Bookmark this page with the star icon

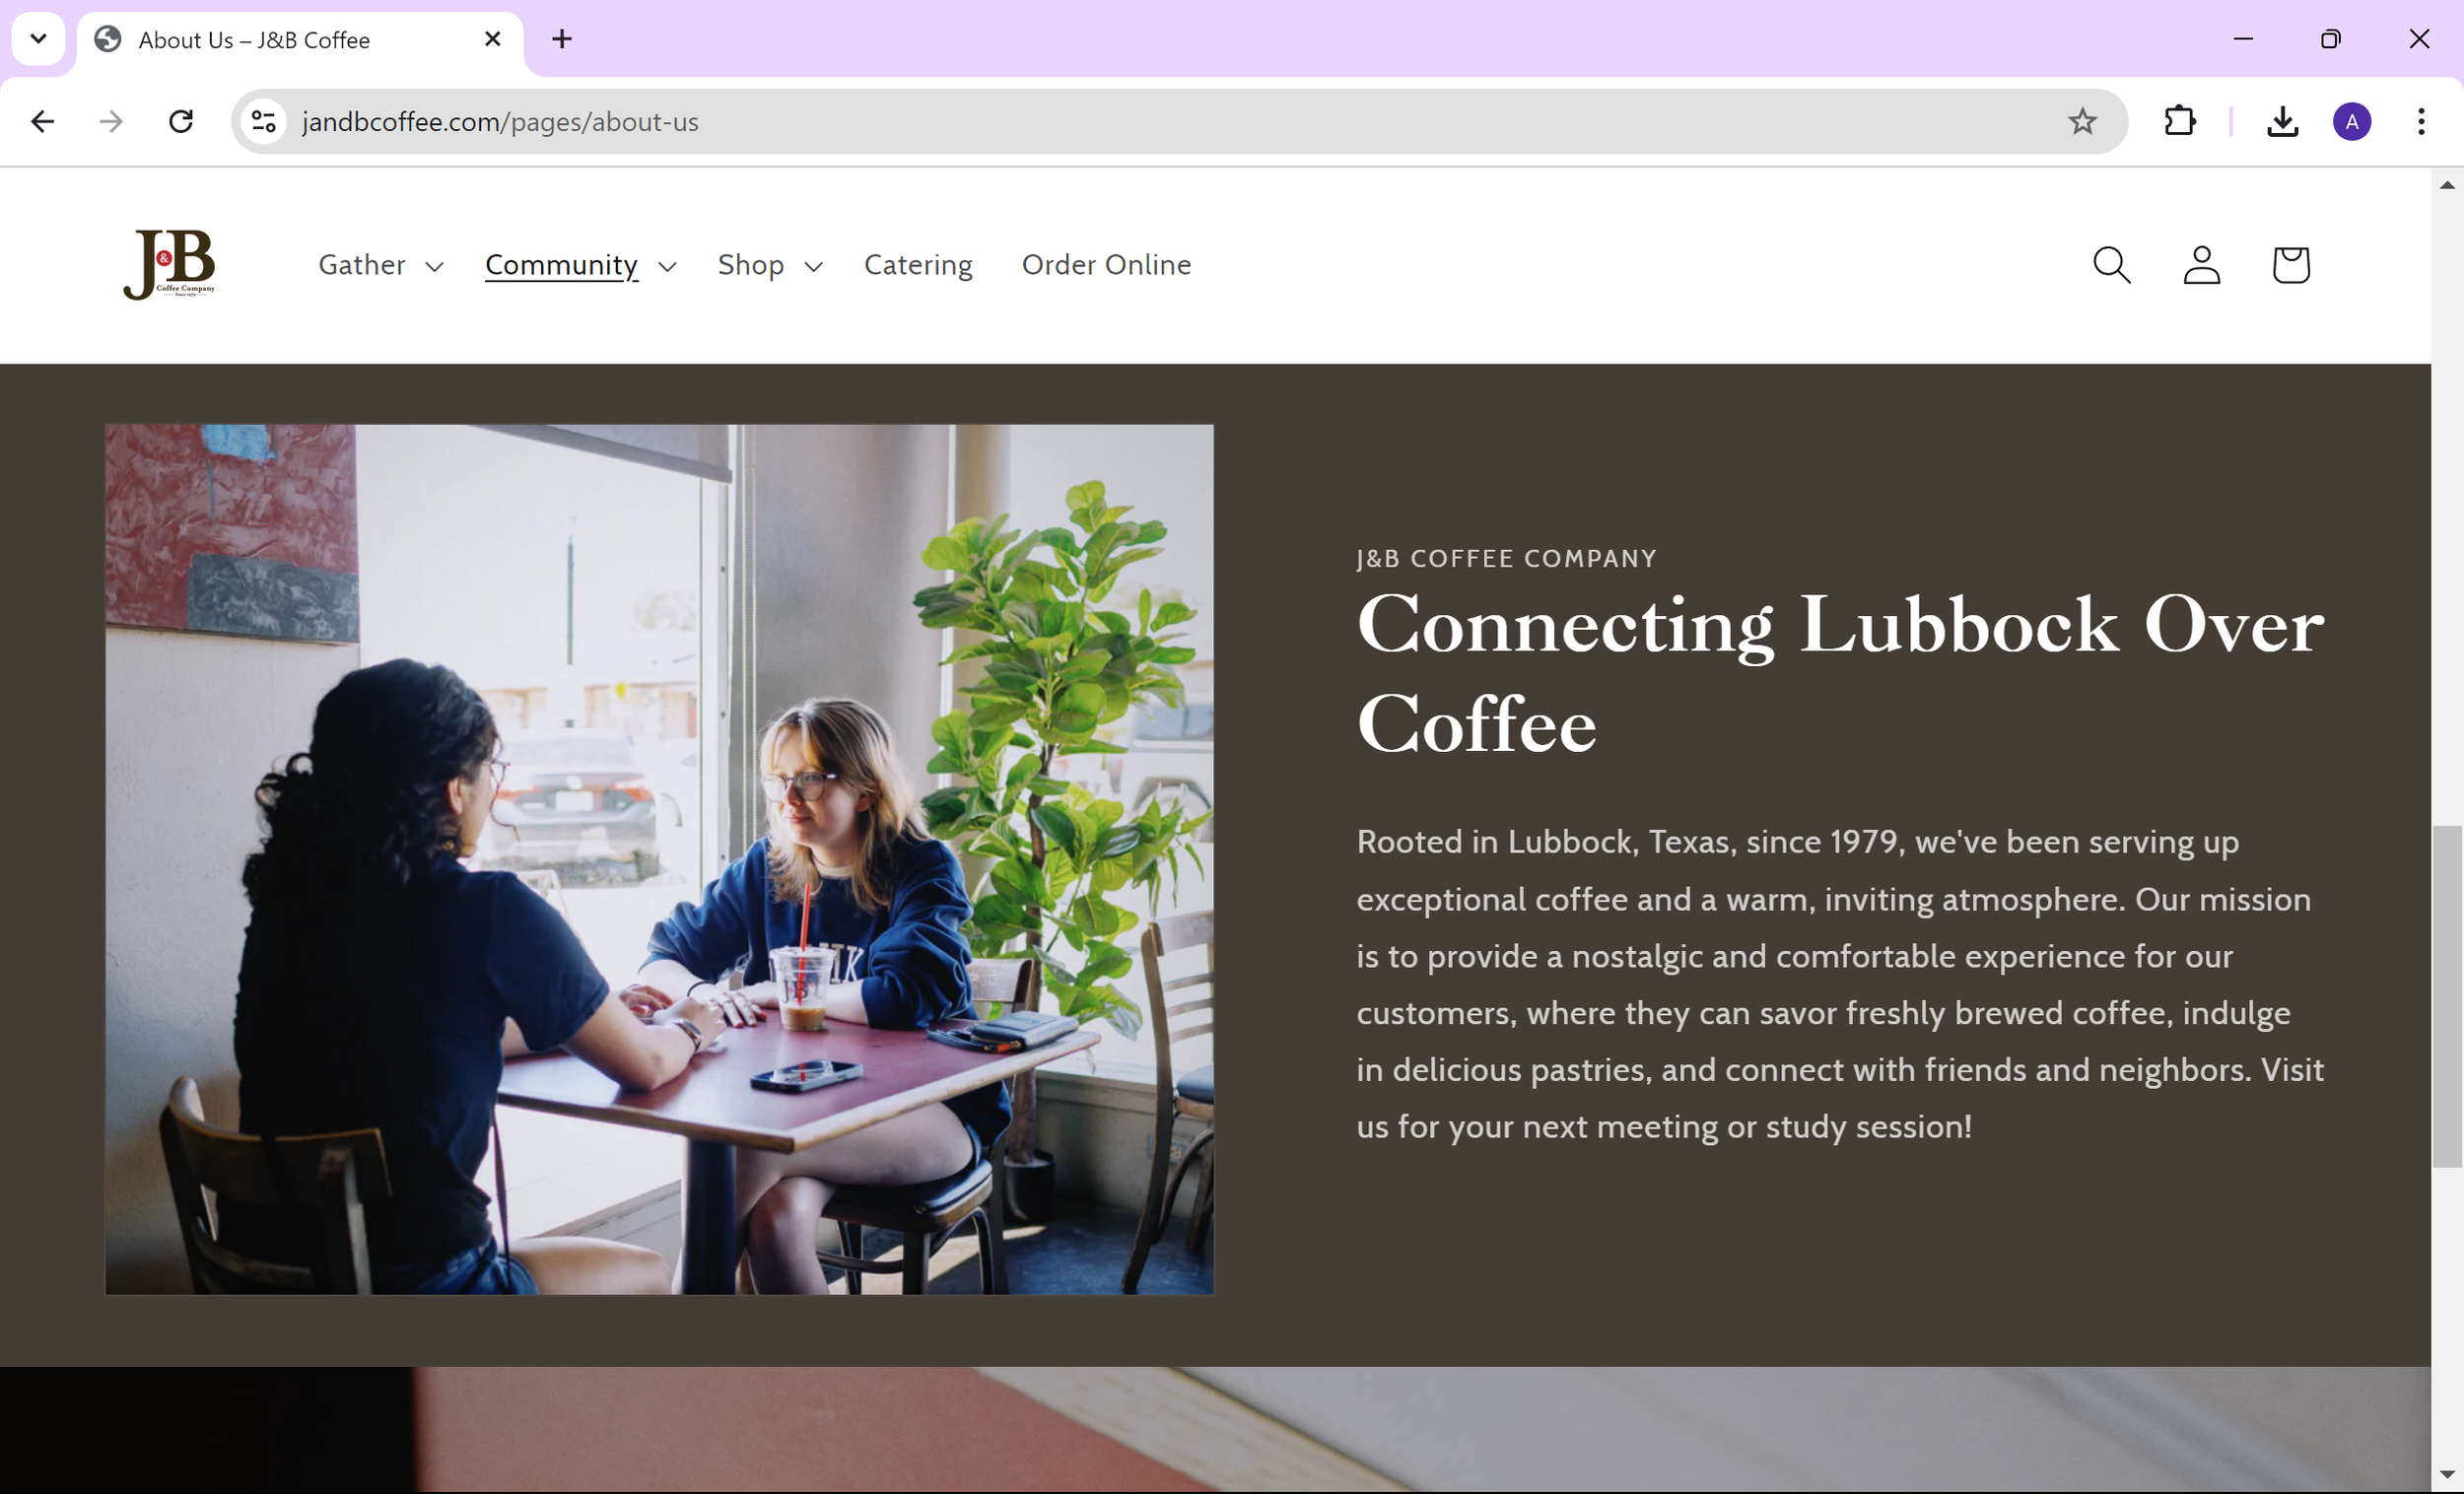click(2082, 122)
